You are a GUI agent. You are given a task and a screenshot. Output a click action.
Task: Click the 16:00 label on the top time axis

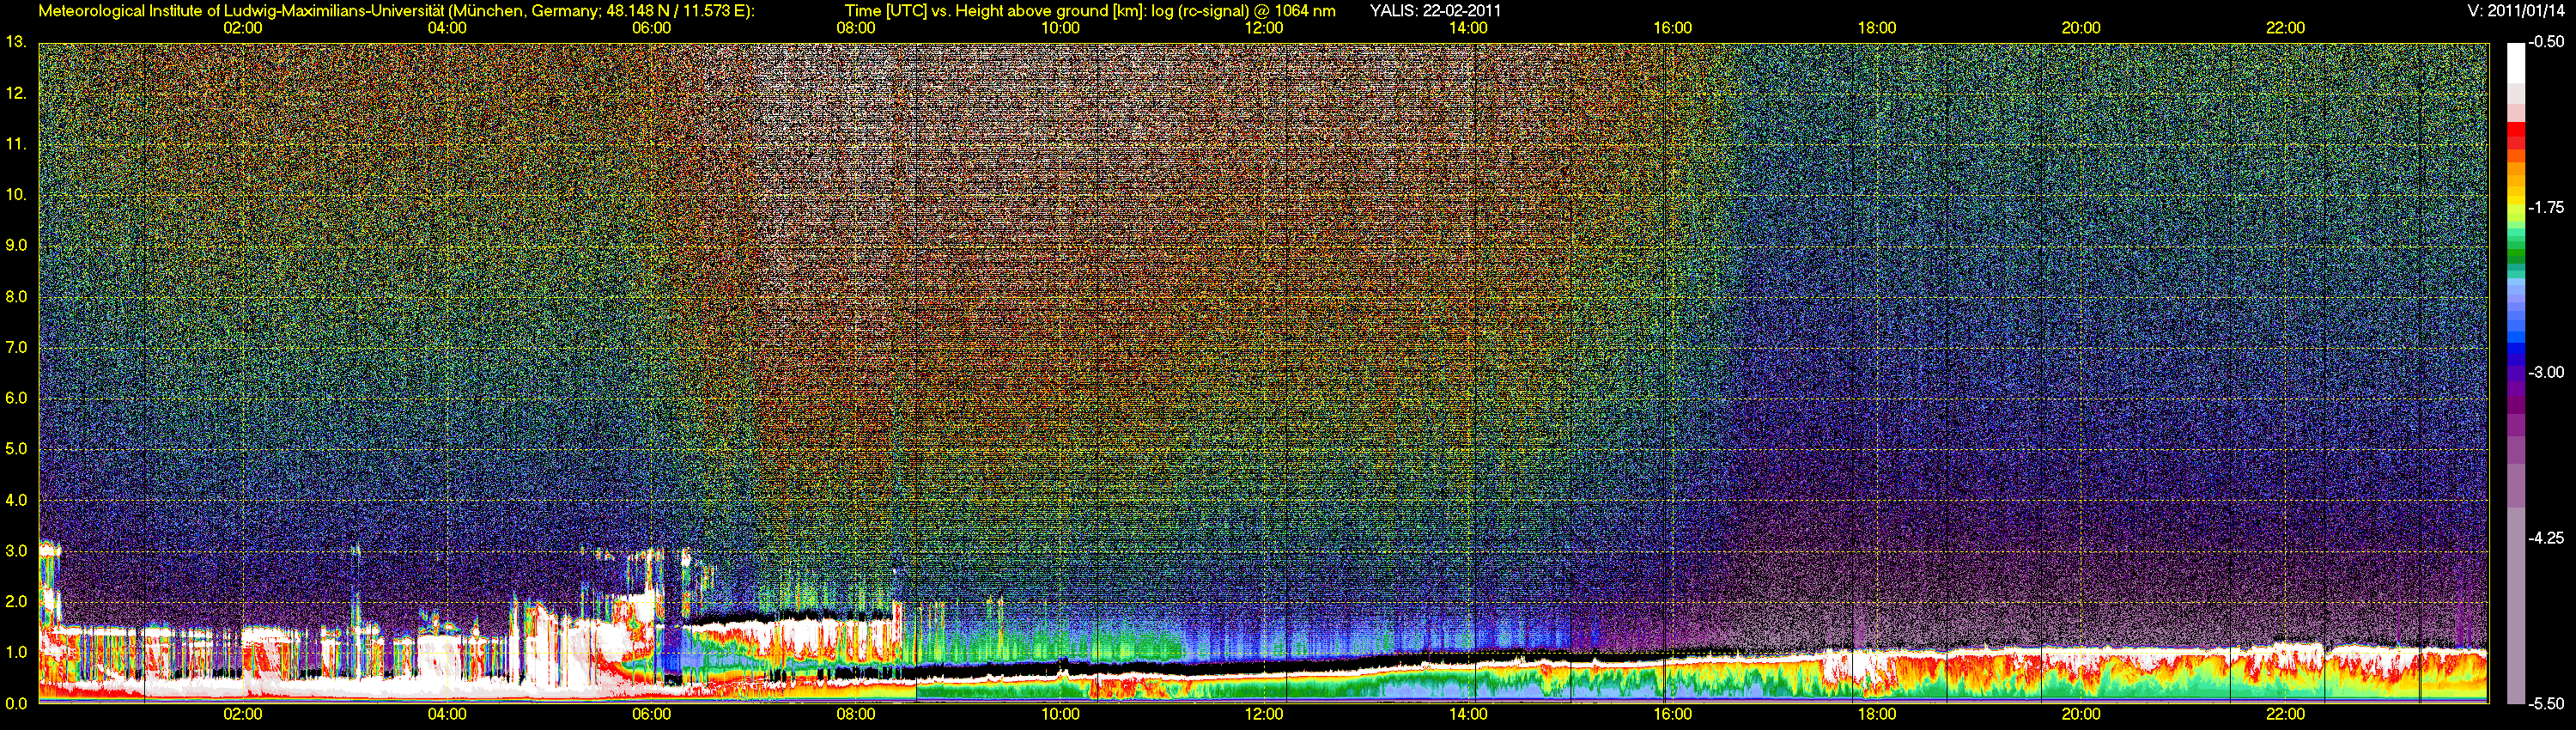tap(1673, 28)
